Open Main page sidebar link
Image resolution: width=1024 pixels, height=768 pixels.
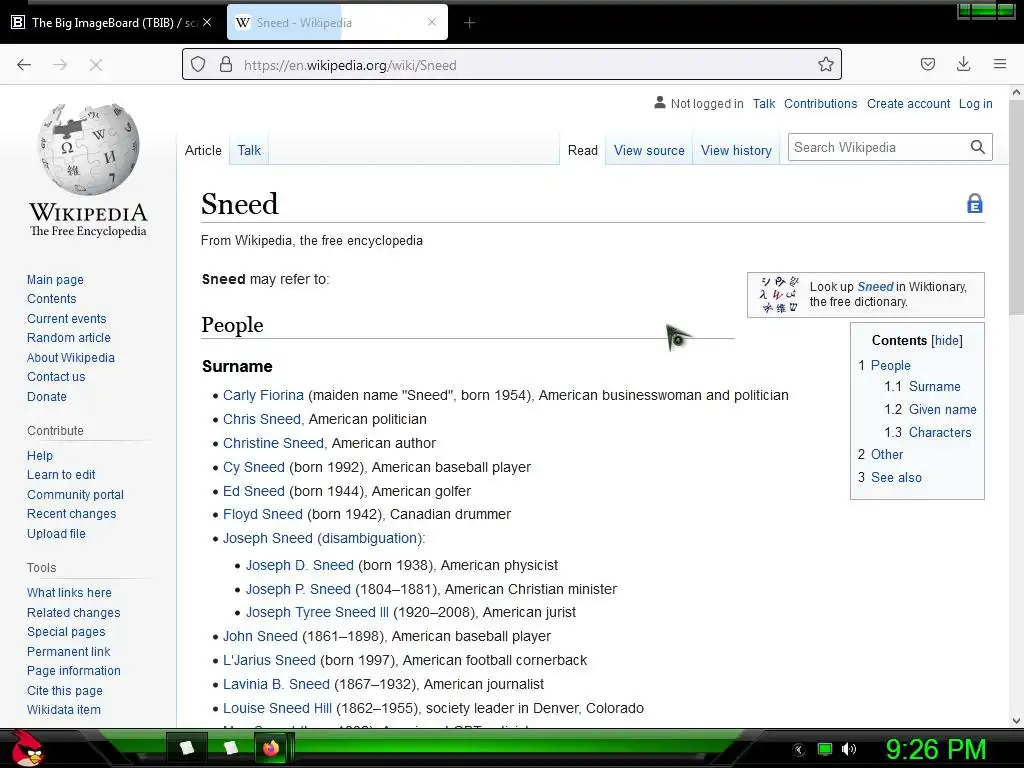coord(56,280)
